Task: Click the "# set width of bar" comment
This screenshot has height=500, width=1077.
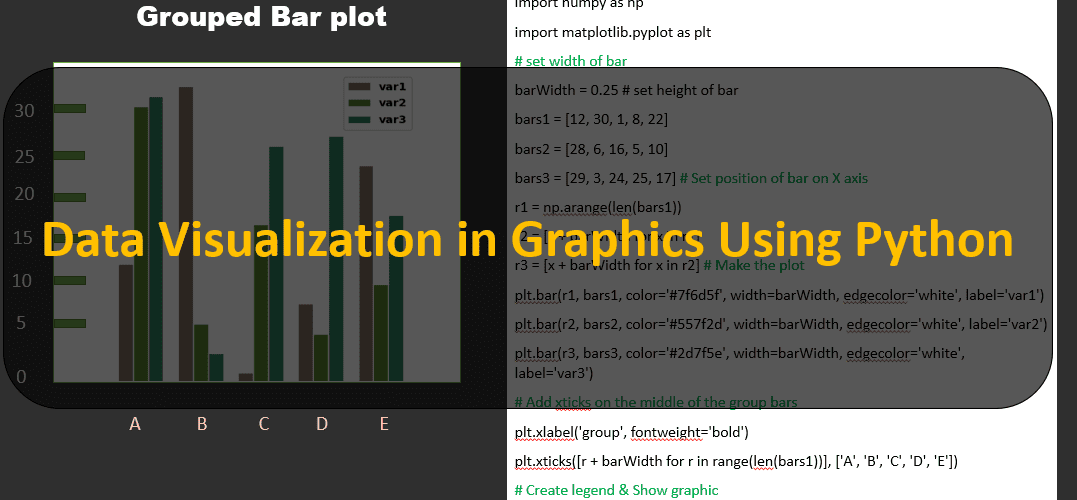Action: pos(571,61)
